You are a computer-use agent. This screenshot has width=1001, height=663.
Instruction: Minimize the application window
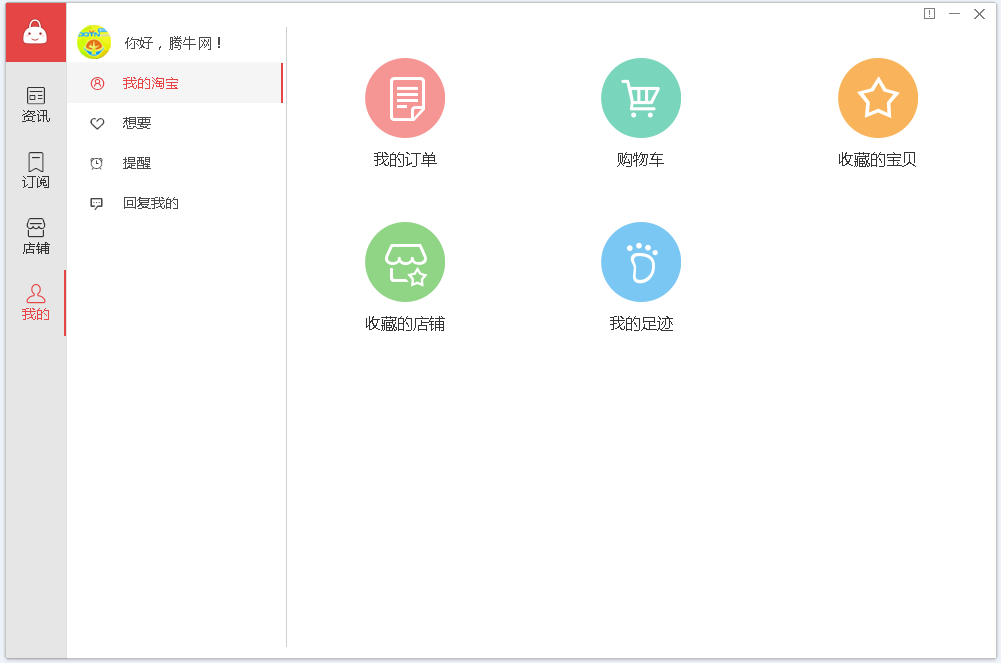954,14
